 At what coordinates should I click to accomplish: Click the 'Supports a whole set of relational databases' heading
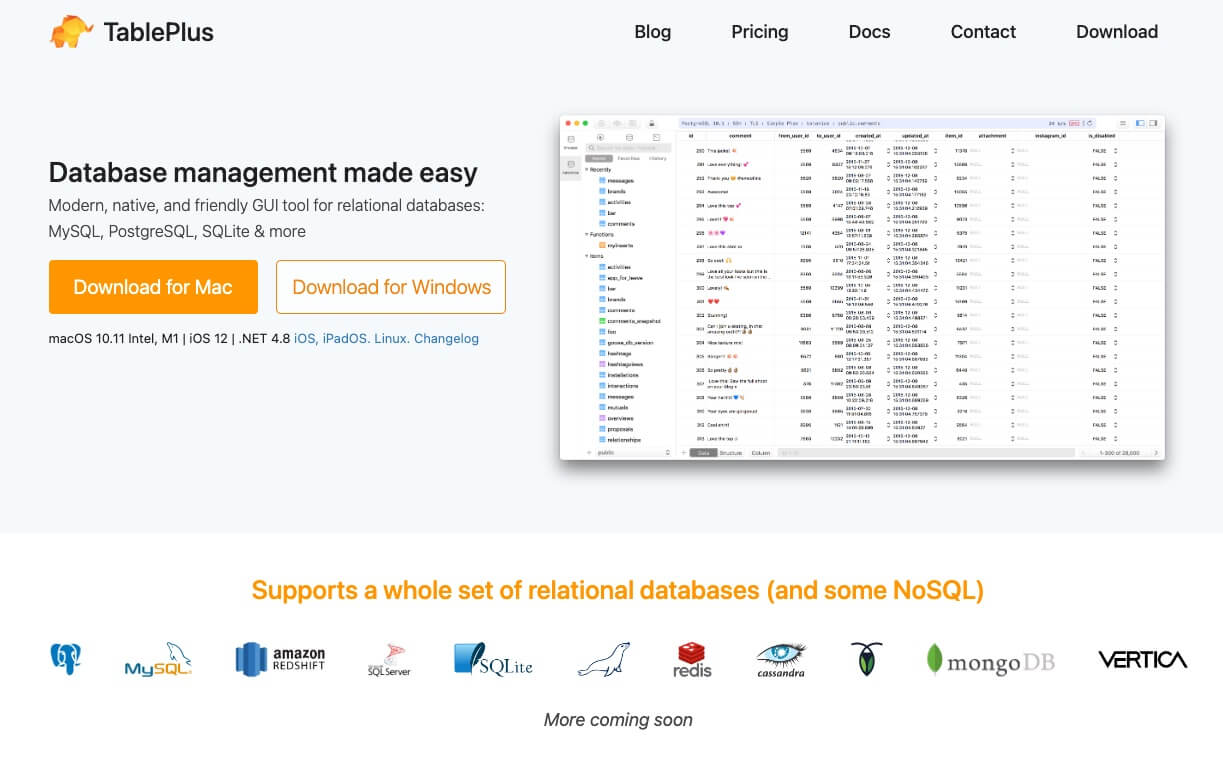click(x=617, y=590)
